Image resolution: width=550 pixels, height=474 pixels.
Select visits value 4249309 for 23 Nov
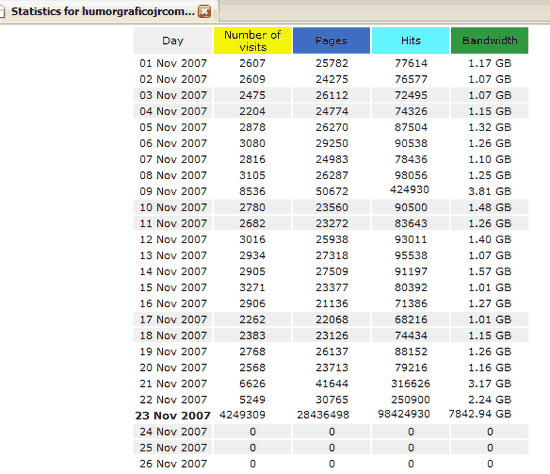[x=242, y=415]
